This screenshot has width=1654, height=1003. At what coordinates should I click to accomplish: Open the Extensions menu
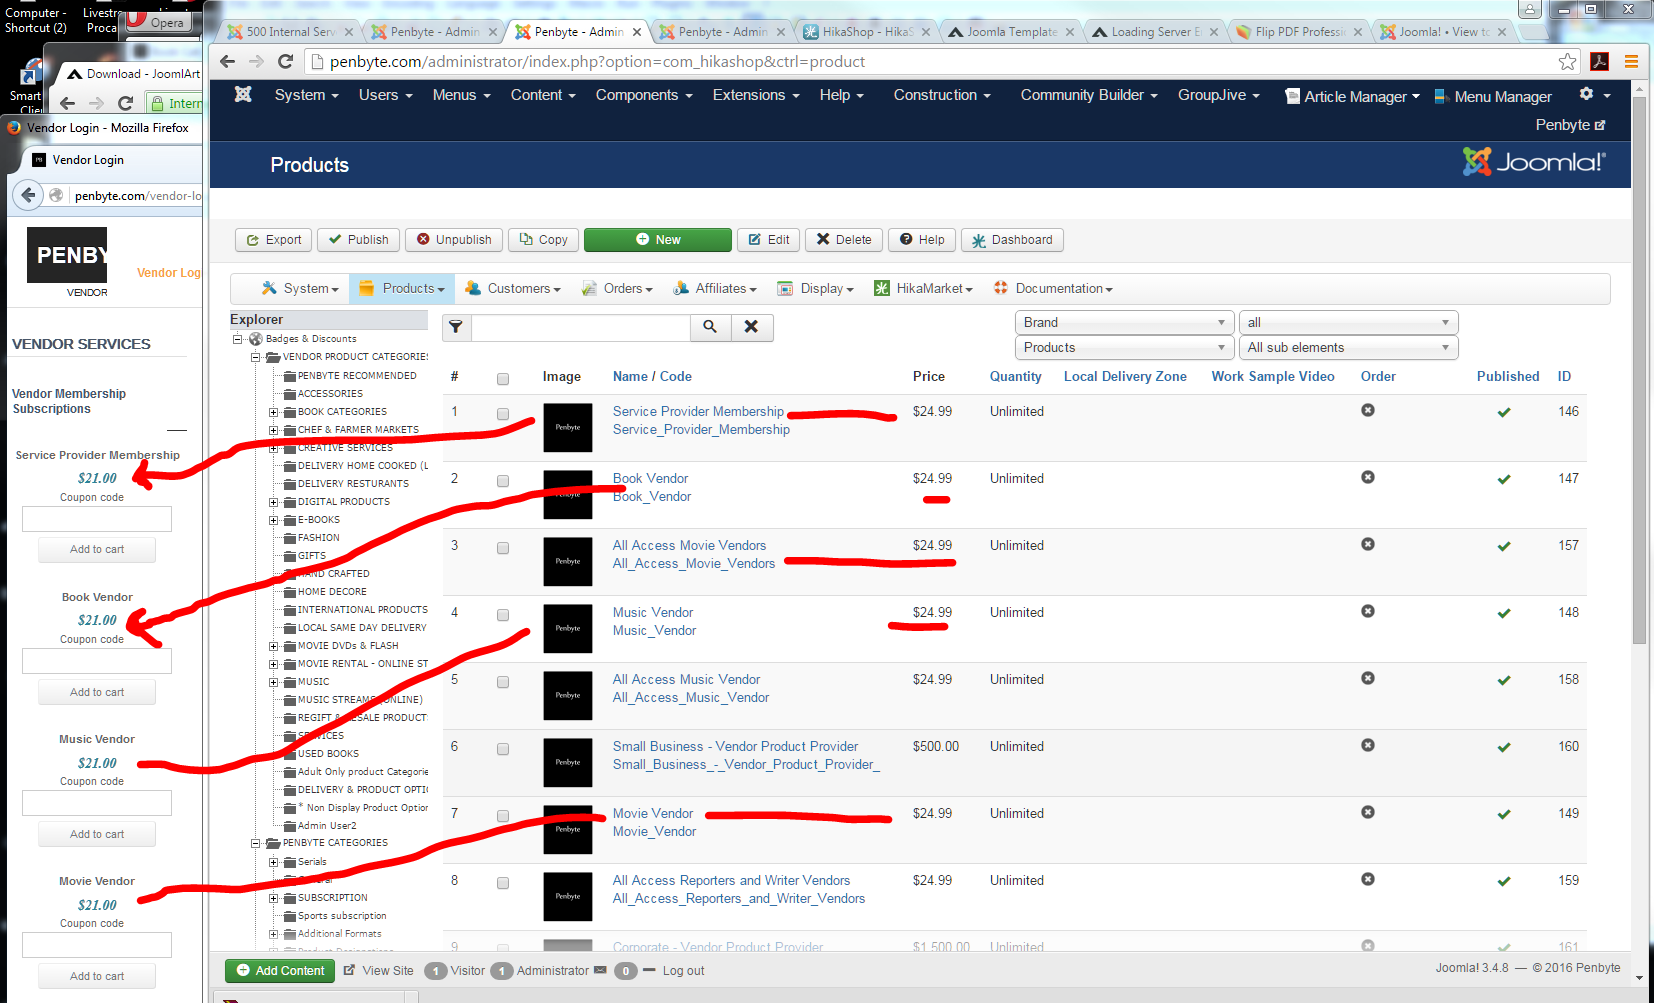click(756, 95)
